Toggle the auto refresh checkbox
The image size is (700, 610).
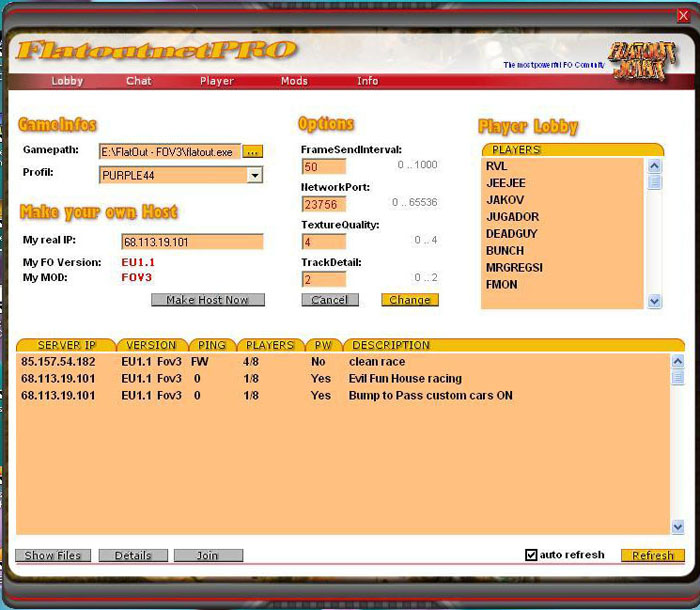point(531,555)
